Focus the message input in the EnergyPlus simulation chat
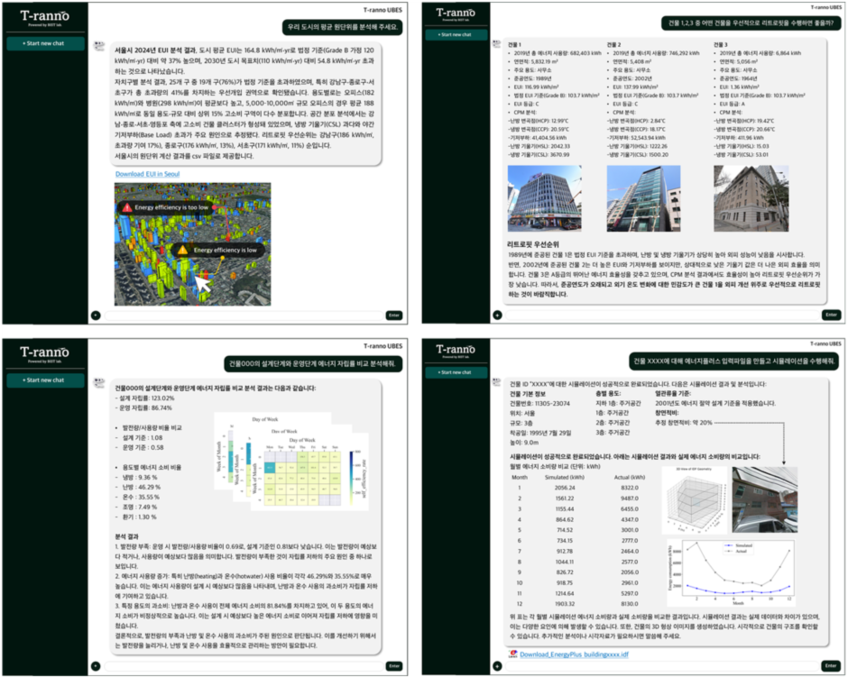The width and height of the screenshot is (848, 677). (662, 666)
